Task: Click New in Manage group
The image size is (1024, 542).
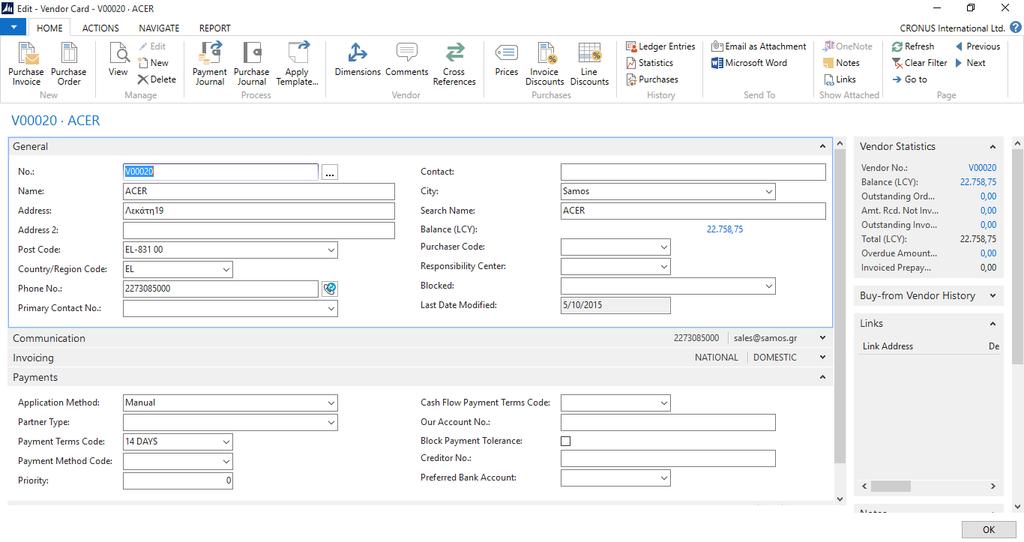Action: (153, 63)
